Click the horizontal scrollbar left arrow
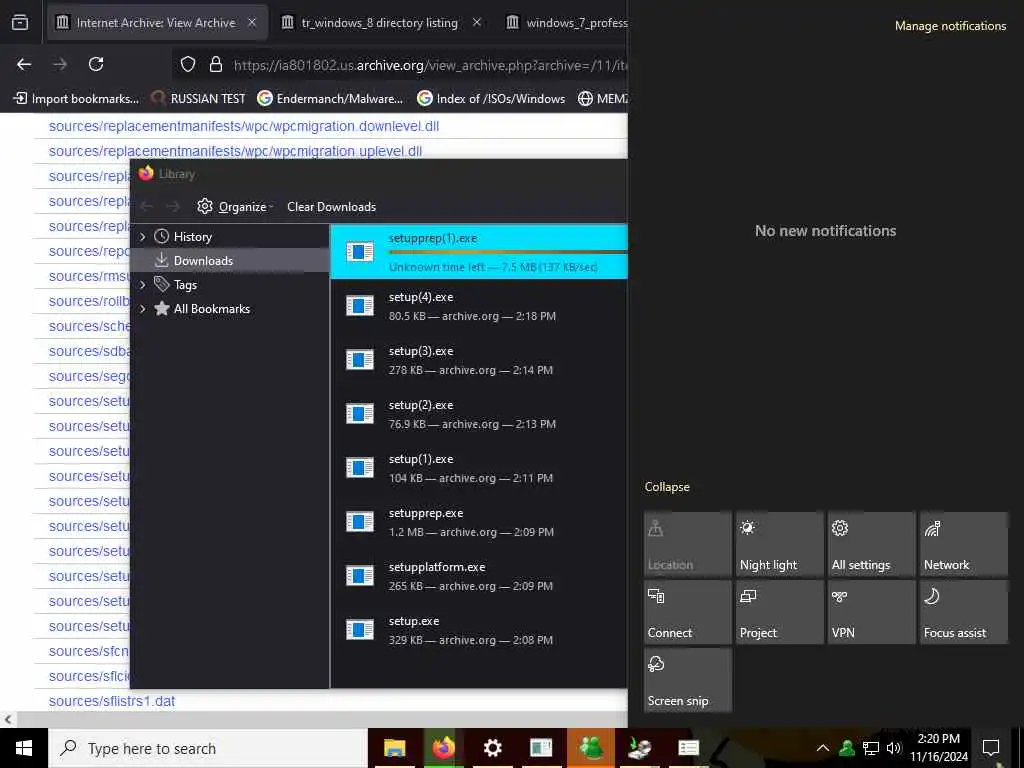The image size is (1024, 768). pyautogui.click(x=8, y=720)
